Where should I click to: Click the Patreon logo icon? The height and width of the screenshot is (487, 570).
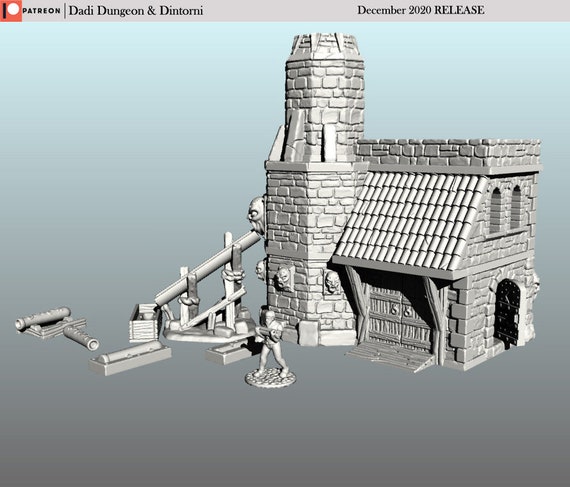(11, 11)
